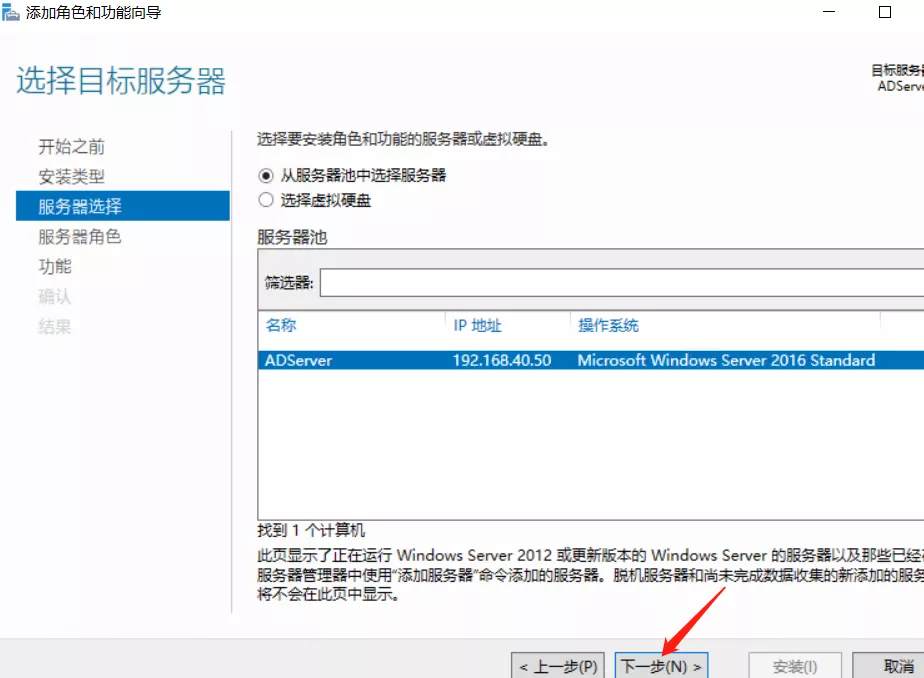This screenshot has width=924, height=678.
Task: Sort the list by IP 地址 column
Action: pos(477,325)
